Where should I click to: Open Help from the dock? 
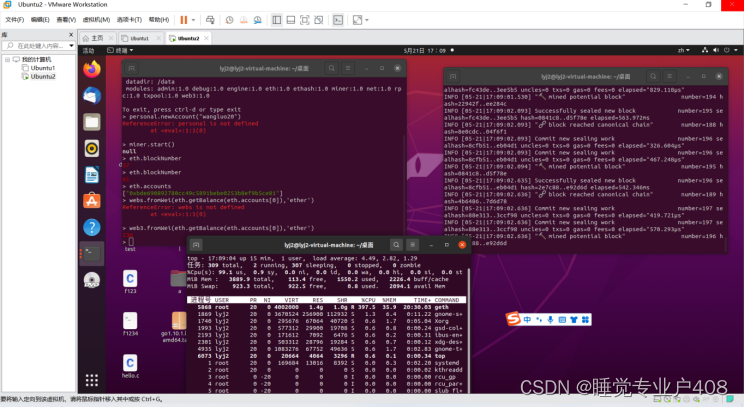pos(92,228)
